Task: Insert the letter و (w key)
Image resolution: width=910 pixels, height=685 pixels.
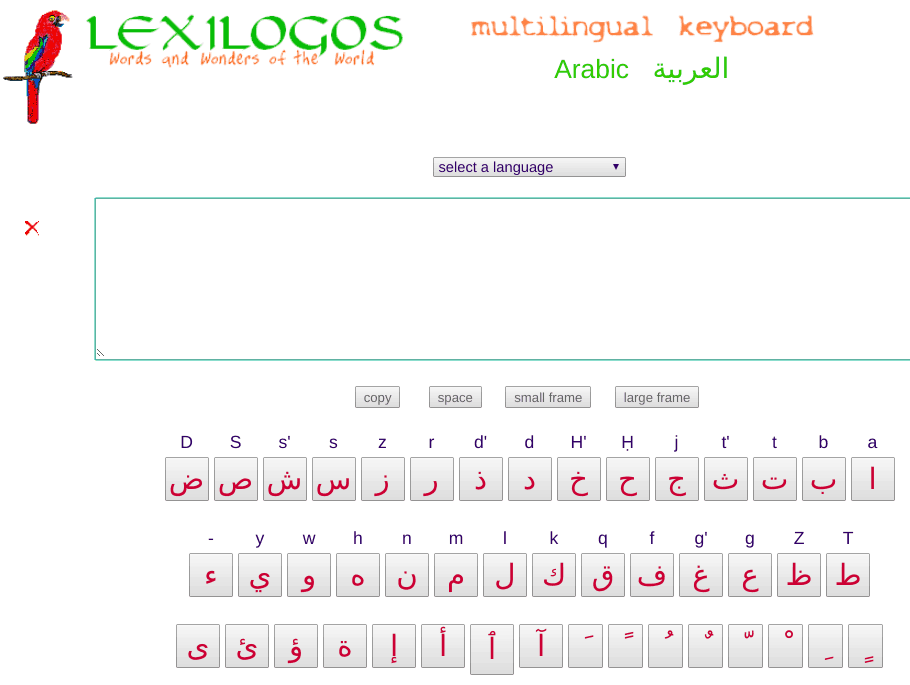Action: [x=309, y=575]
